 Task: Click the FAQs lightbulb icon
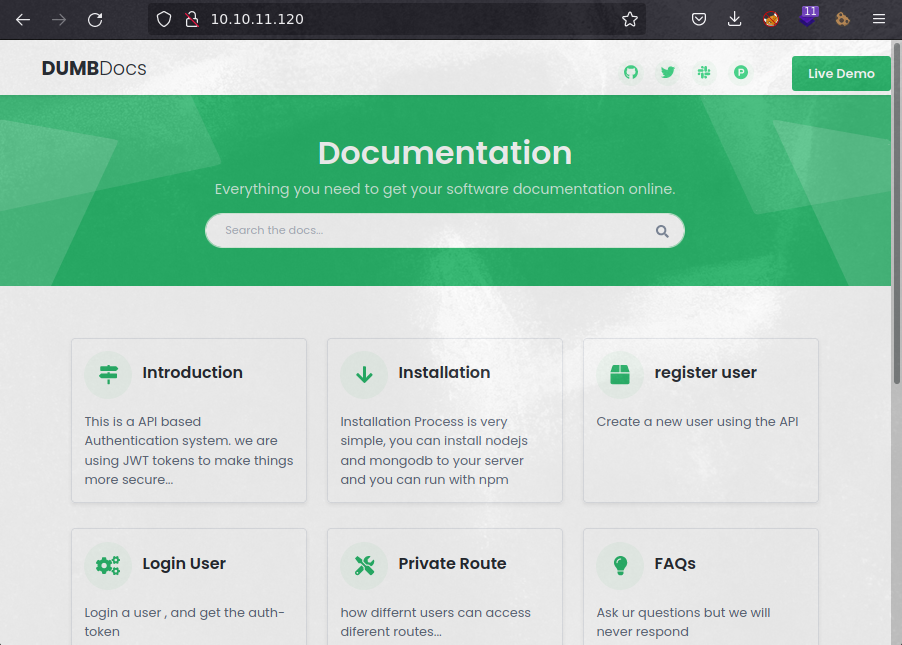click(620, 566)
